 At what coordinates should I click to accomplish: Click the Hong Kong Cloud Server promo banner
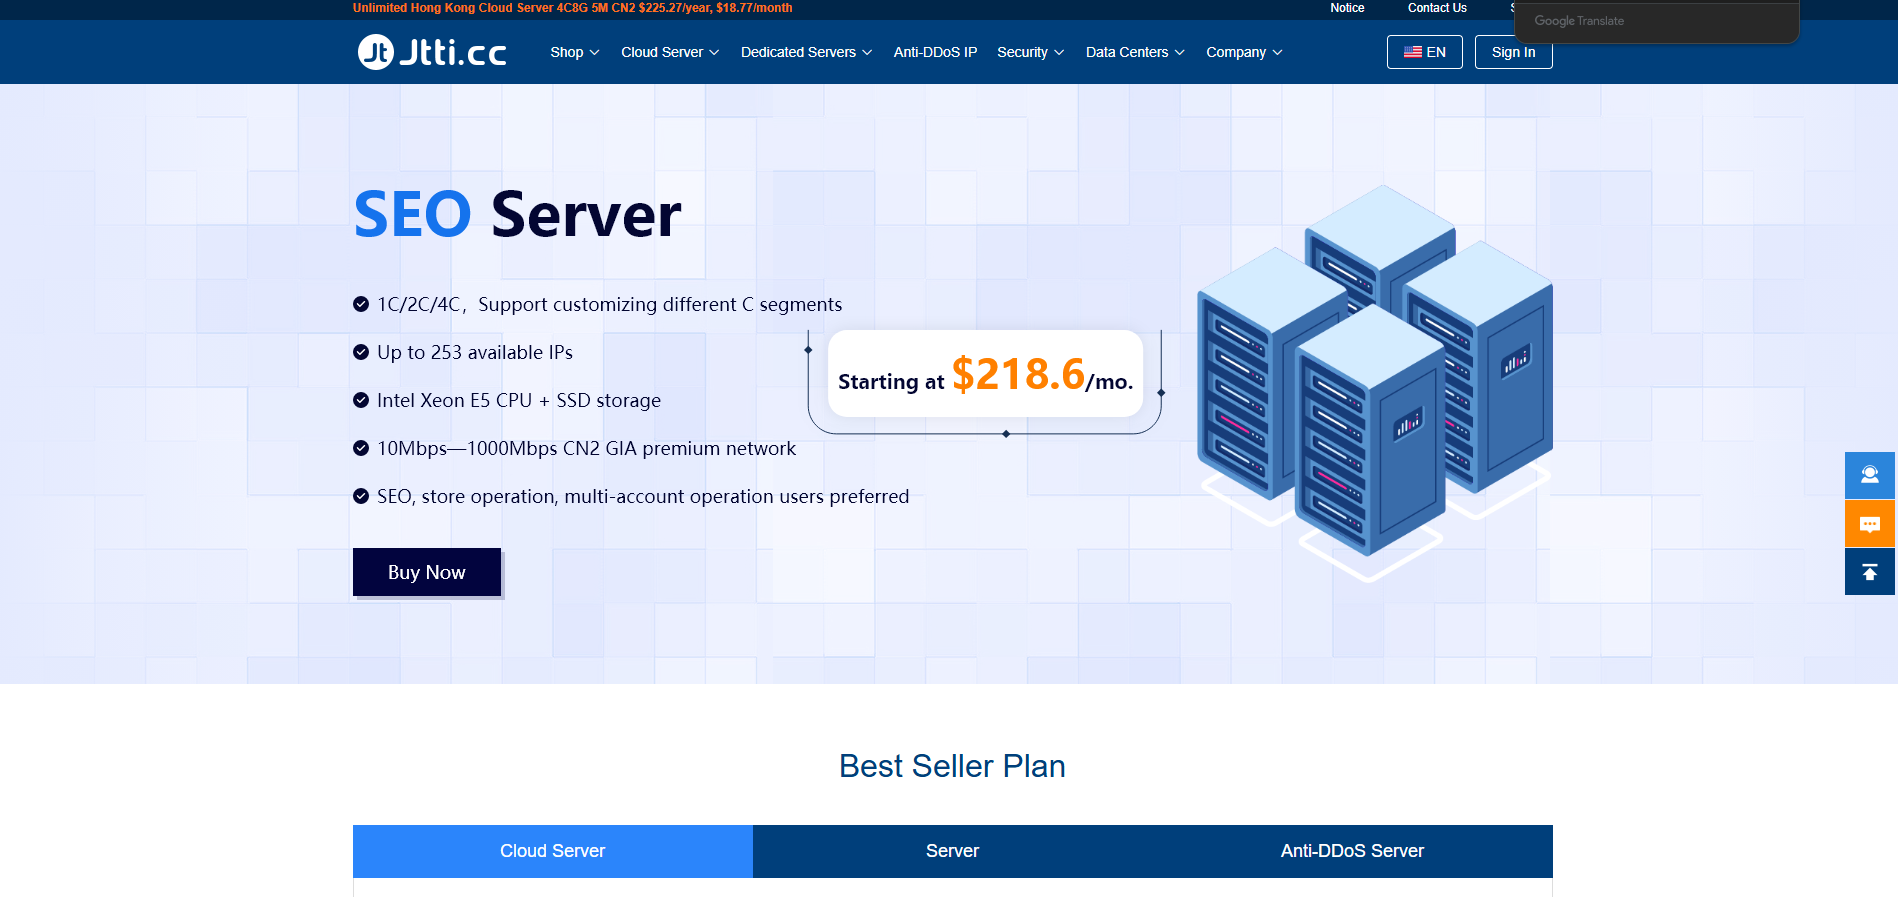tap(572, 8)
